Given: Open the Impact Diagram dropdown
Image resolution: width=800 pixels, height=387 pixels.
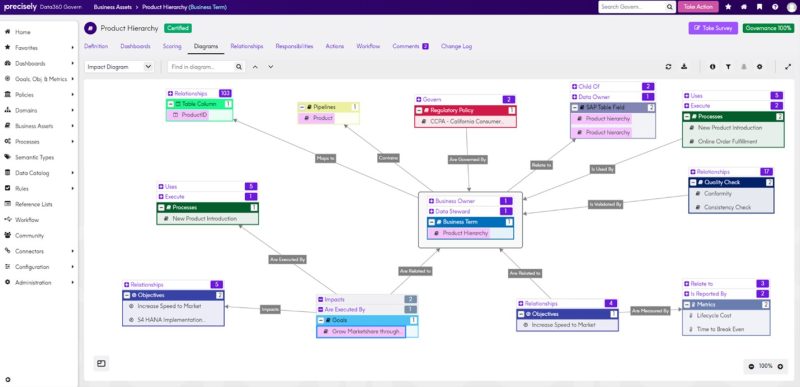Looking at the screenshot, I should point(119,67).
